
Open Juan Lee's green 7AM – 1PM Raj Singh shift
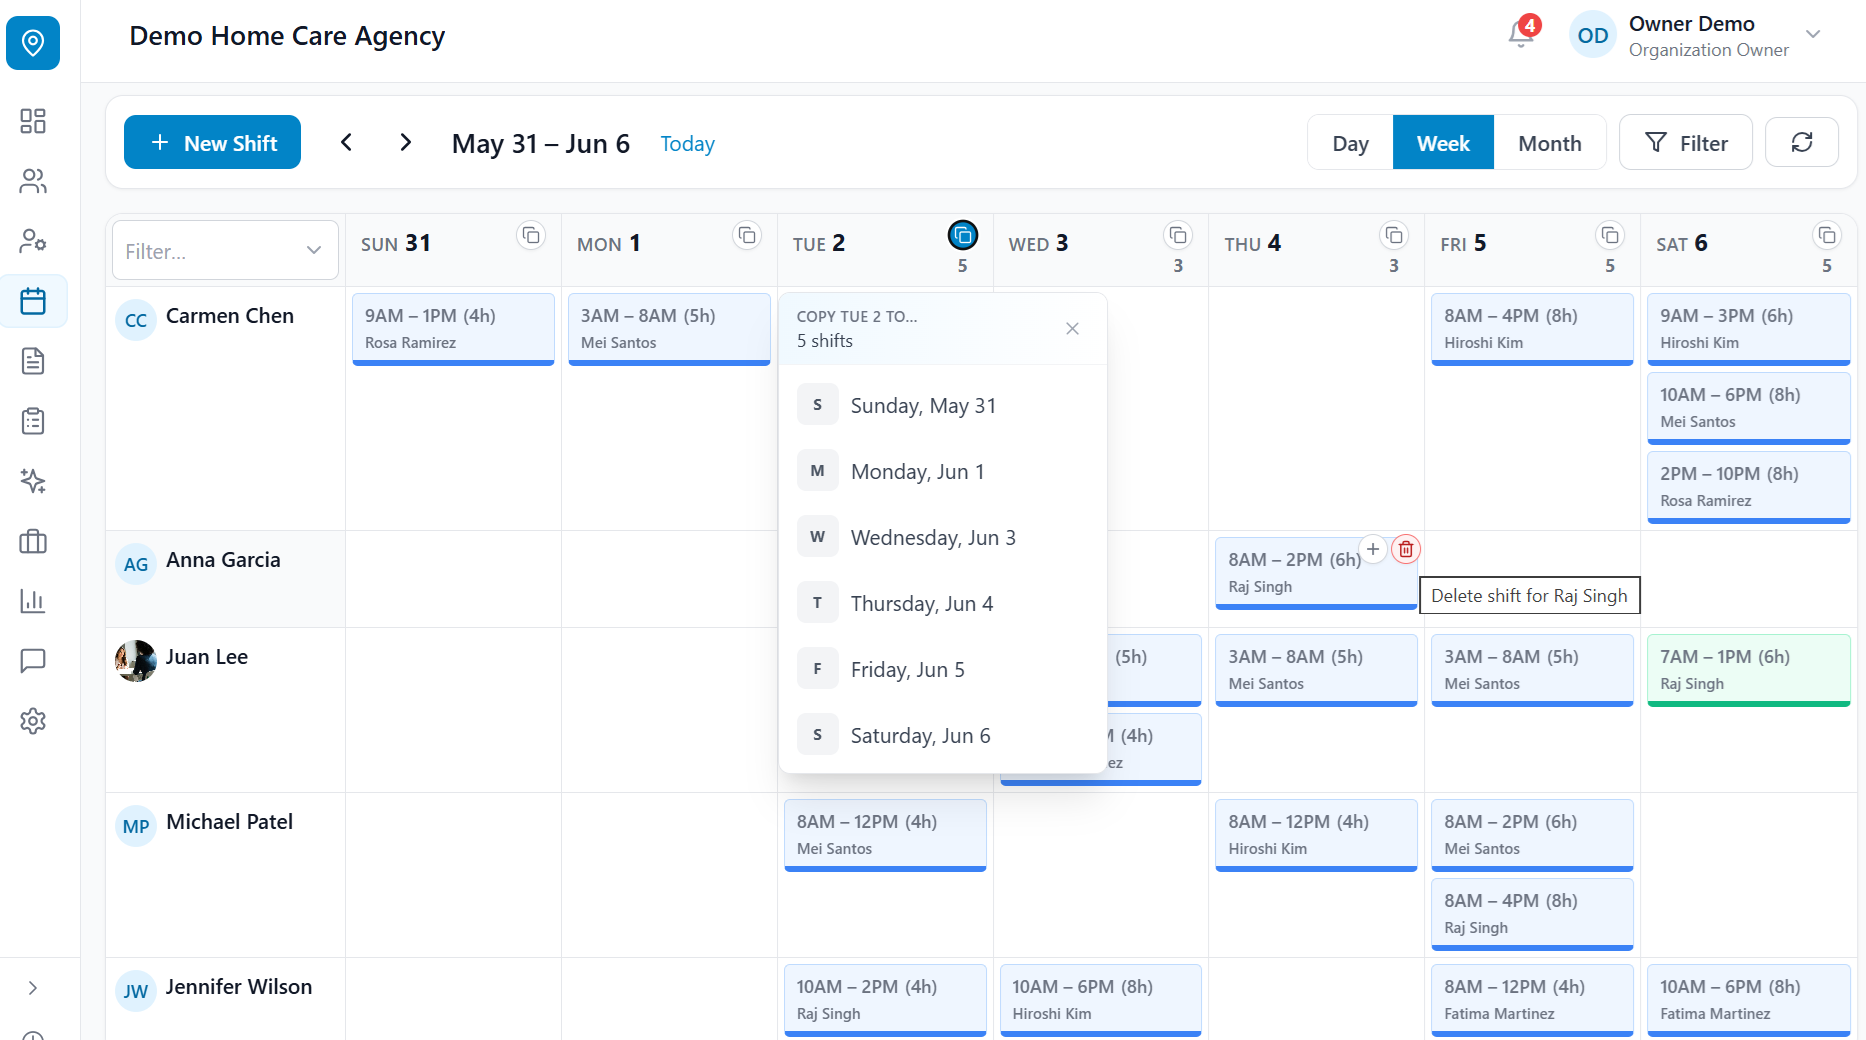1748,670
